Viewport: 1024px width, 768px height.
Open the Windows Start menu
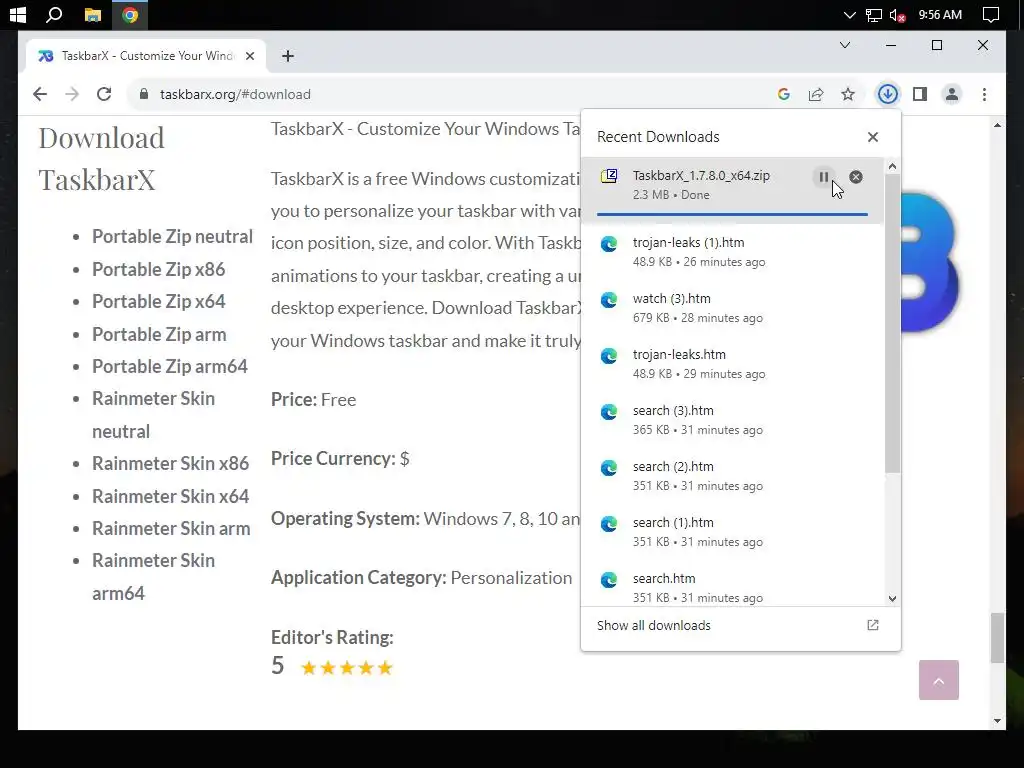pos(18,14)
